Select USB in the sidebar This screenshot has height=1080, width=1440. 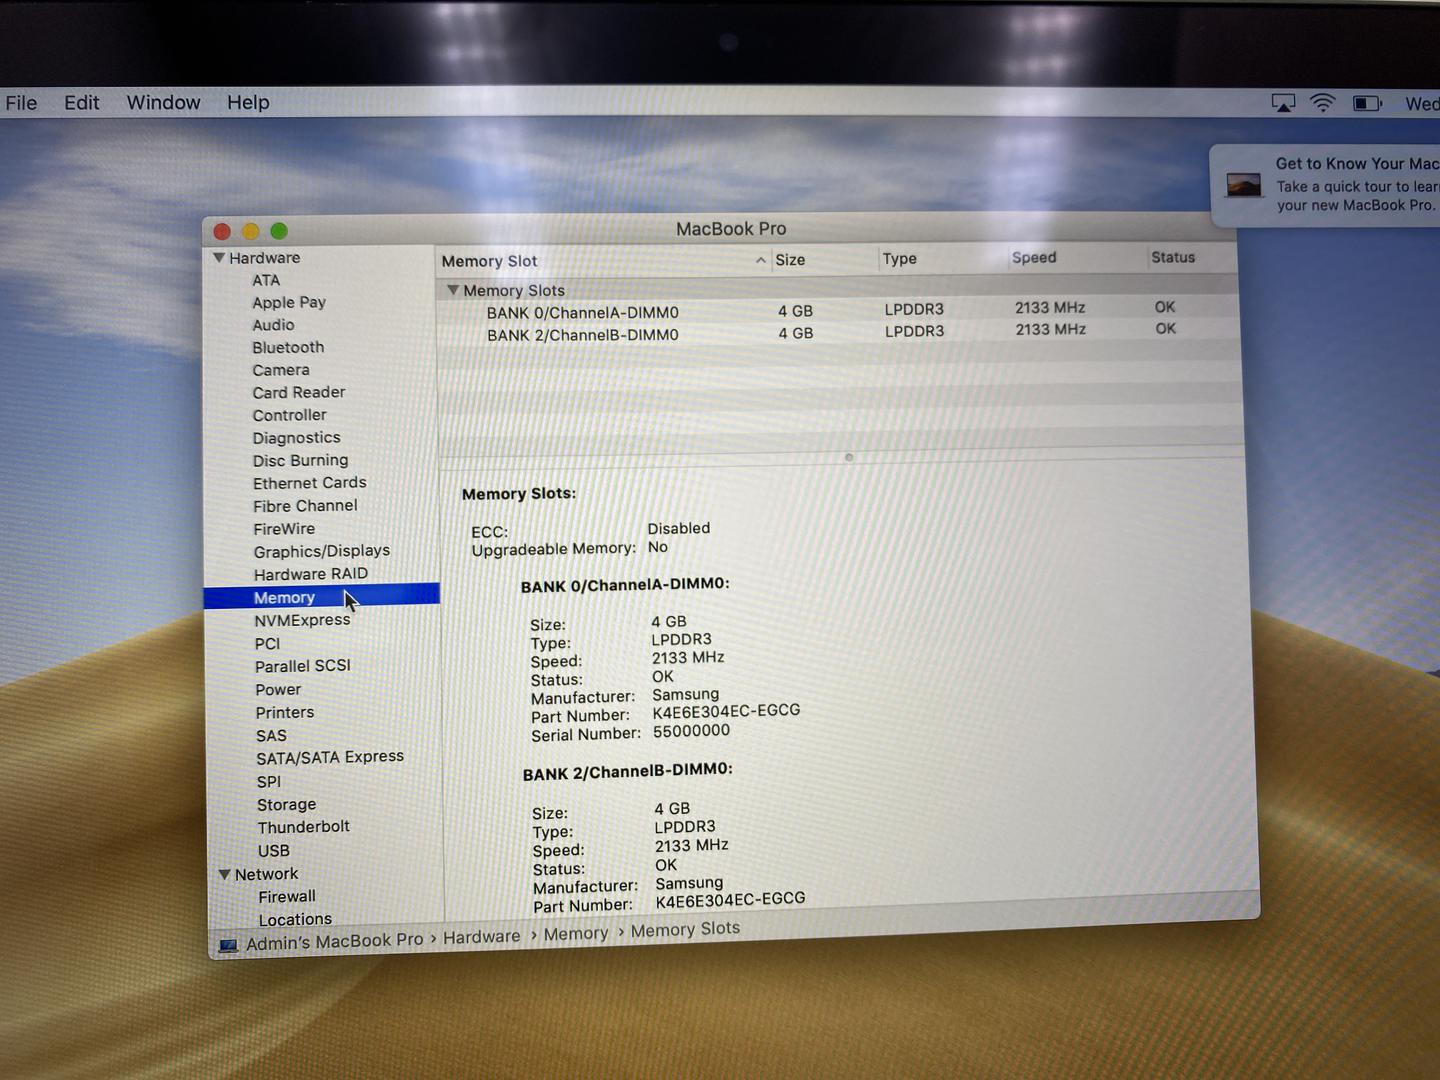[x=274, y=851]
